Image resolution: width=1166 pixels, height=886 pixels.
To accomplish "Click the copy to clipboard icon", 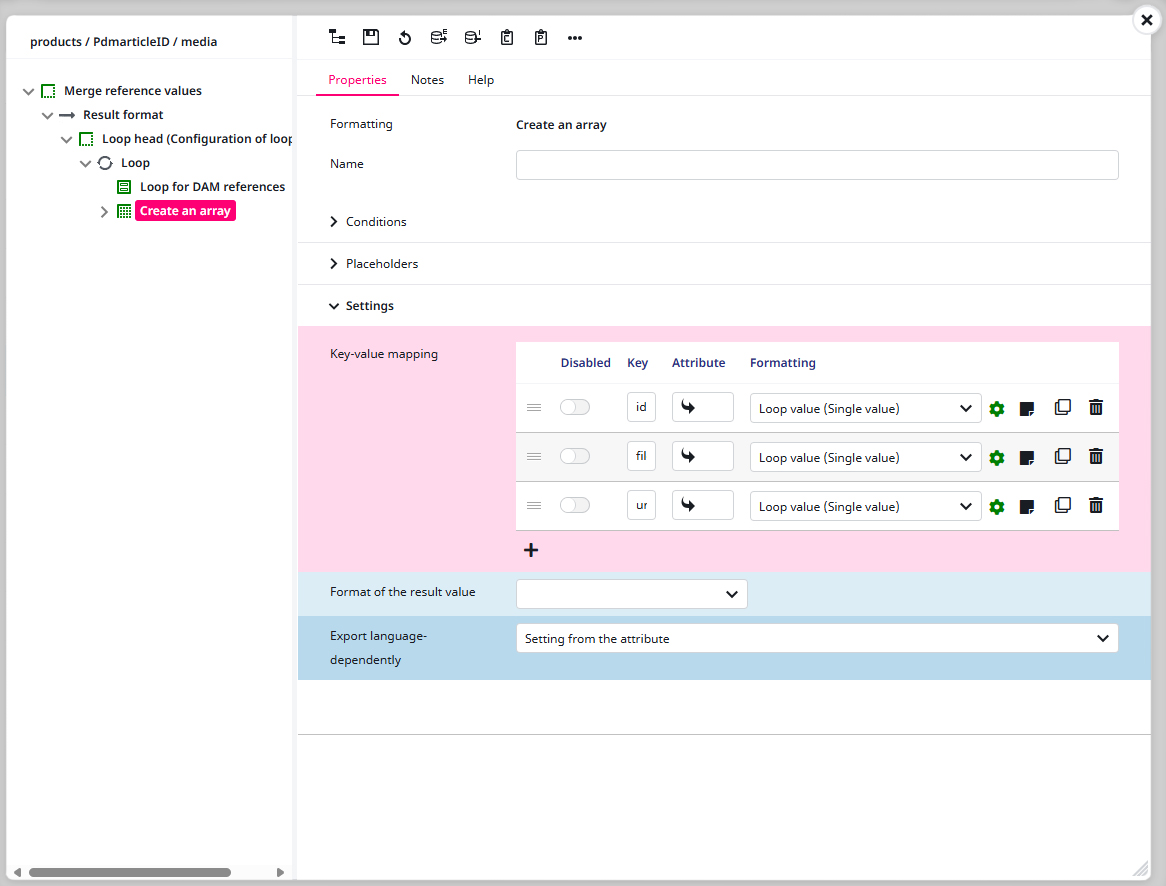I will (x=507, y=37).
